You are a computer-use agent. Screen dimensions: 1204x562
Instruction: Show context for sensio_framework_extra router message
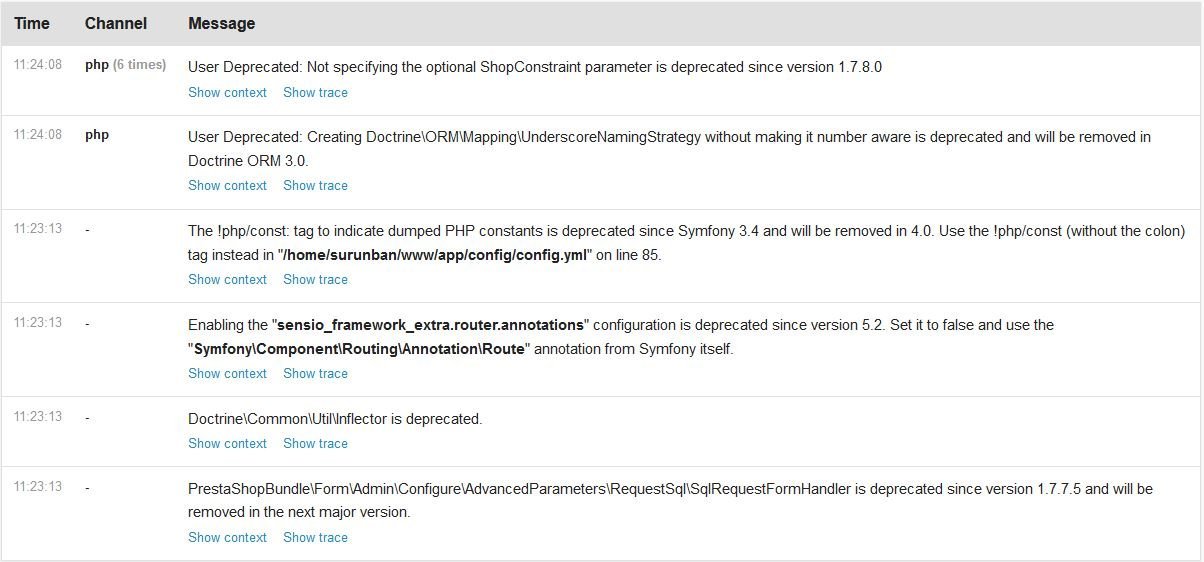coord(227,373)
